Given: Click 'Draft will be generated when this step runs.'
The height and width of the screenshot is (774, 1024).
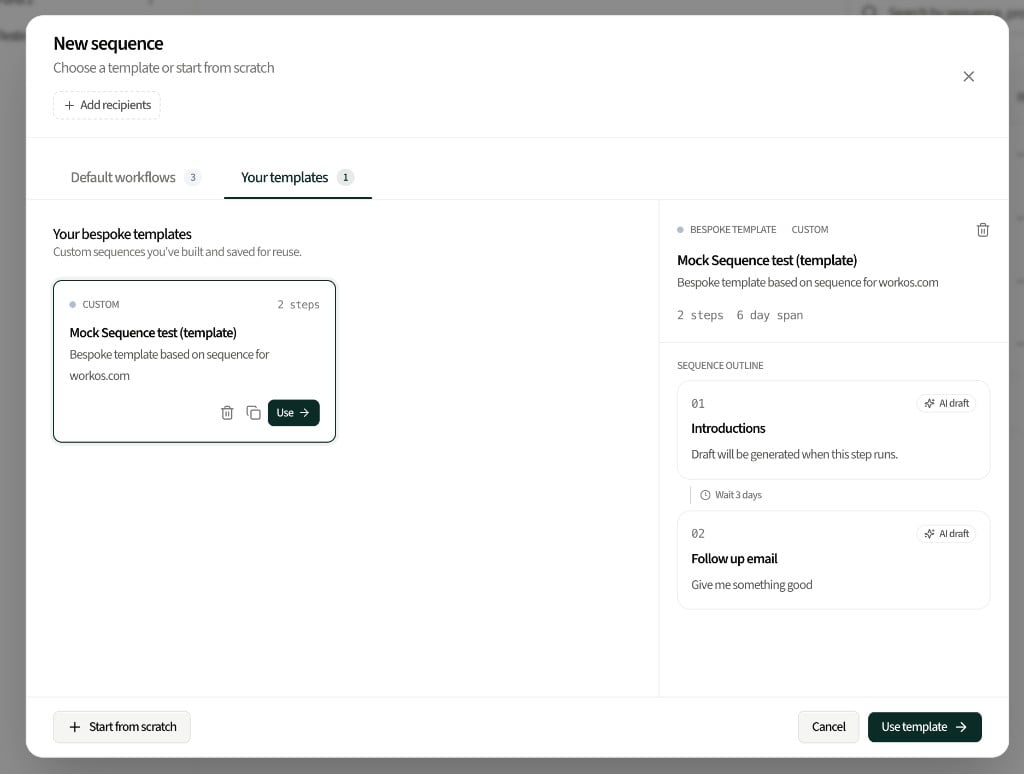Looking at the screenshot, I should tap(794, 454).
